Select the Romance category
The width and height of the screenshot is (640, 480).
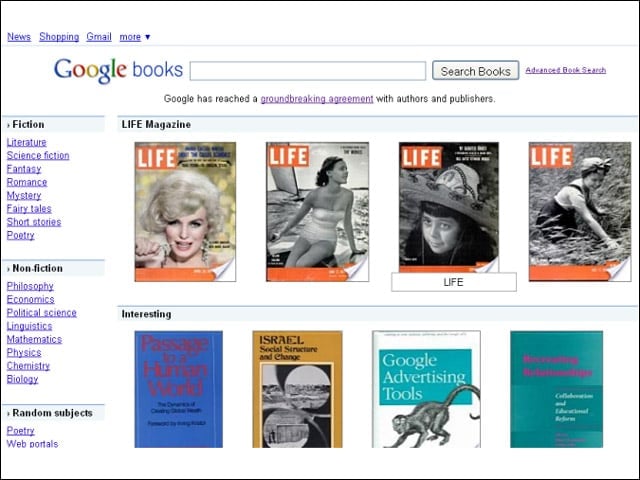(27, 182)
